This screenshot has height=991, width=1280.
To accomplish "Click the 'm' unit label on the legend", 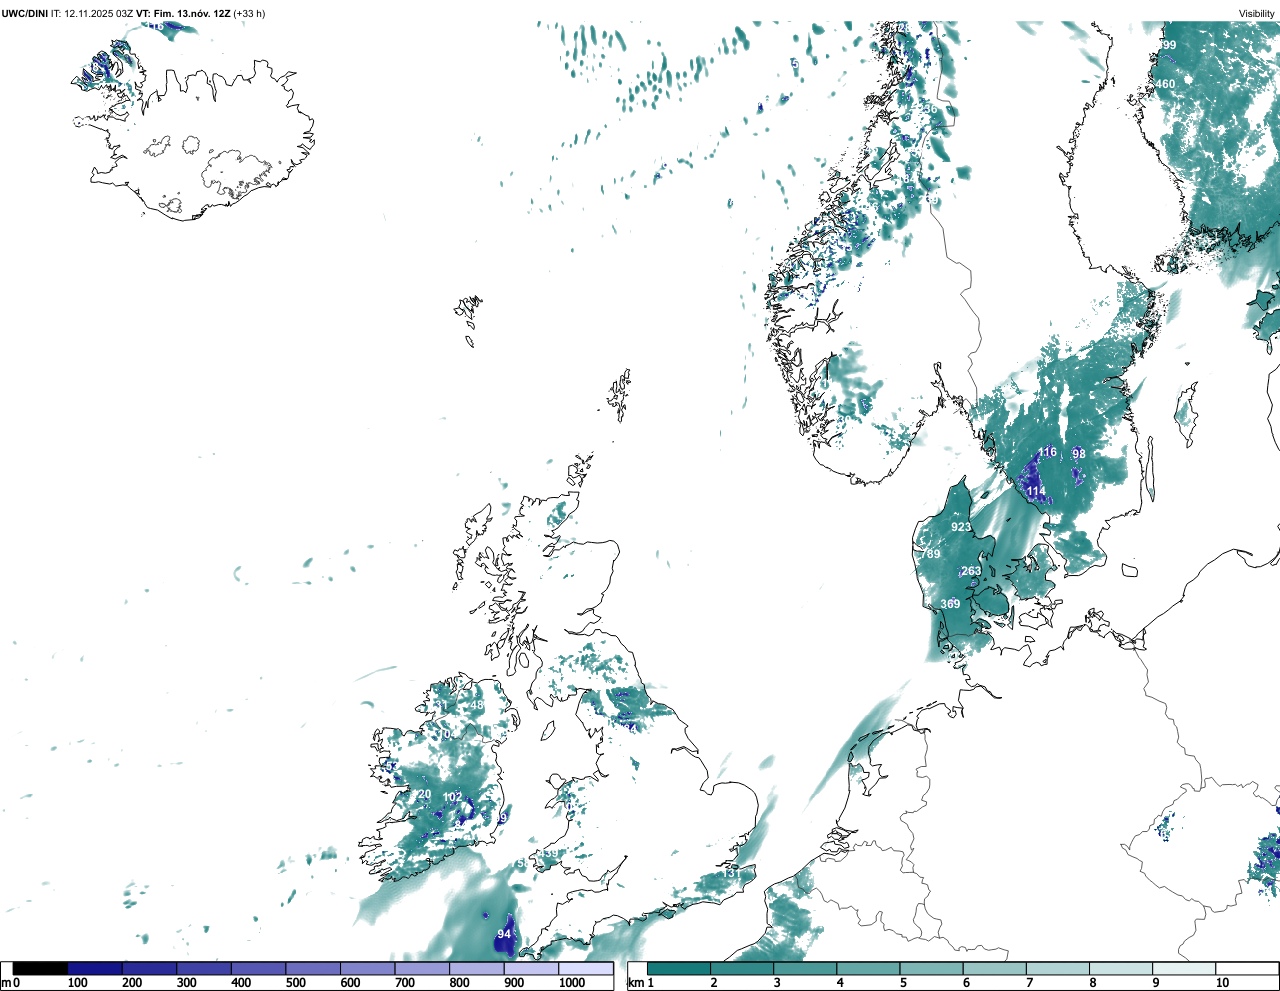I will [x=5, y=983].
